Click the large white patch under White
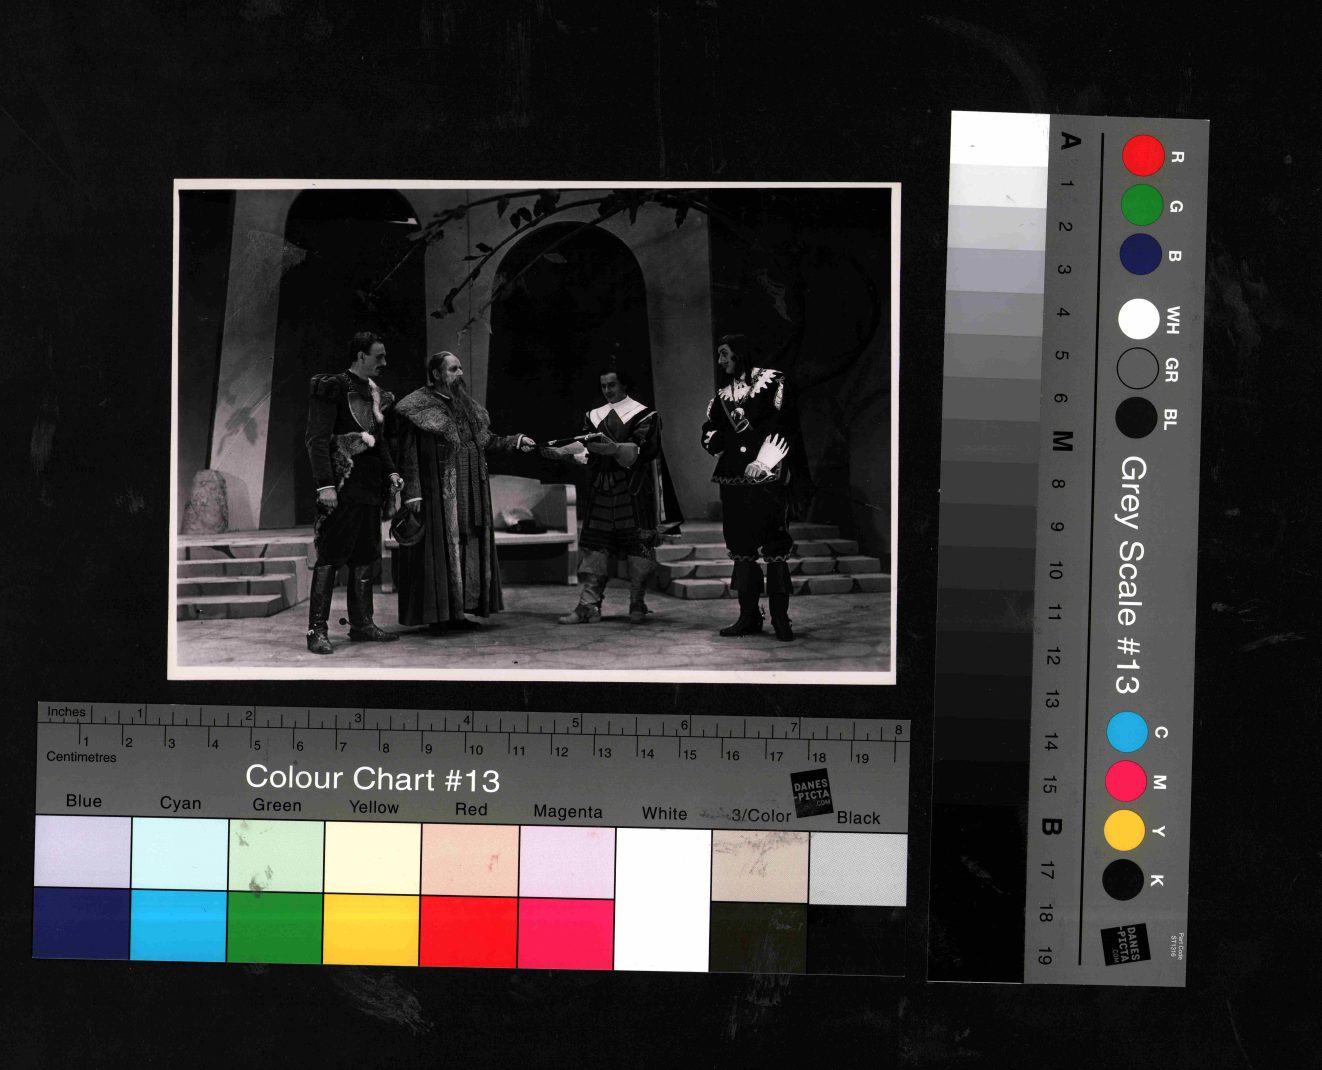This screenshot has width=1322, height=1070. [662, 900]
